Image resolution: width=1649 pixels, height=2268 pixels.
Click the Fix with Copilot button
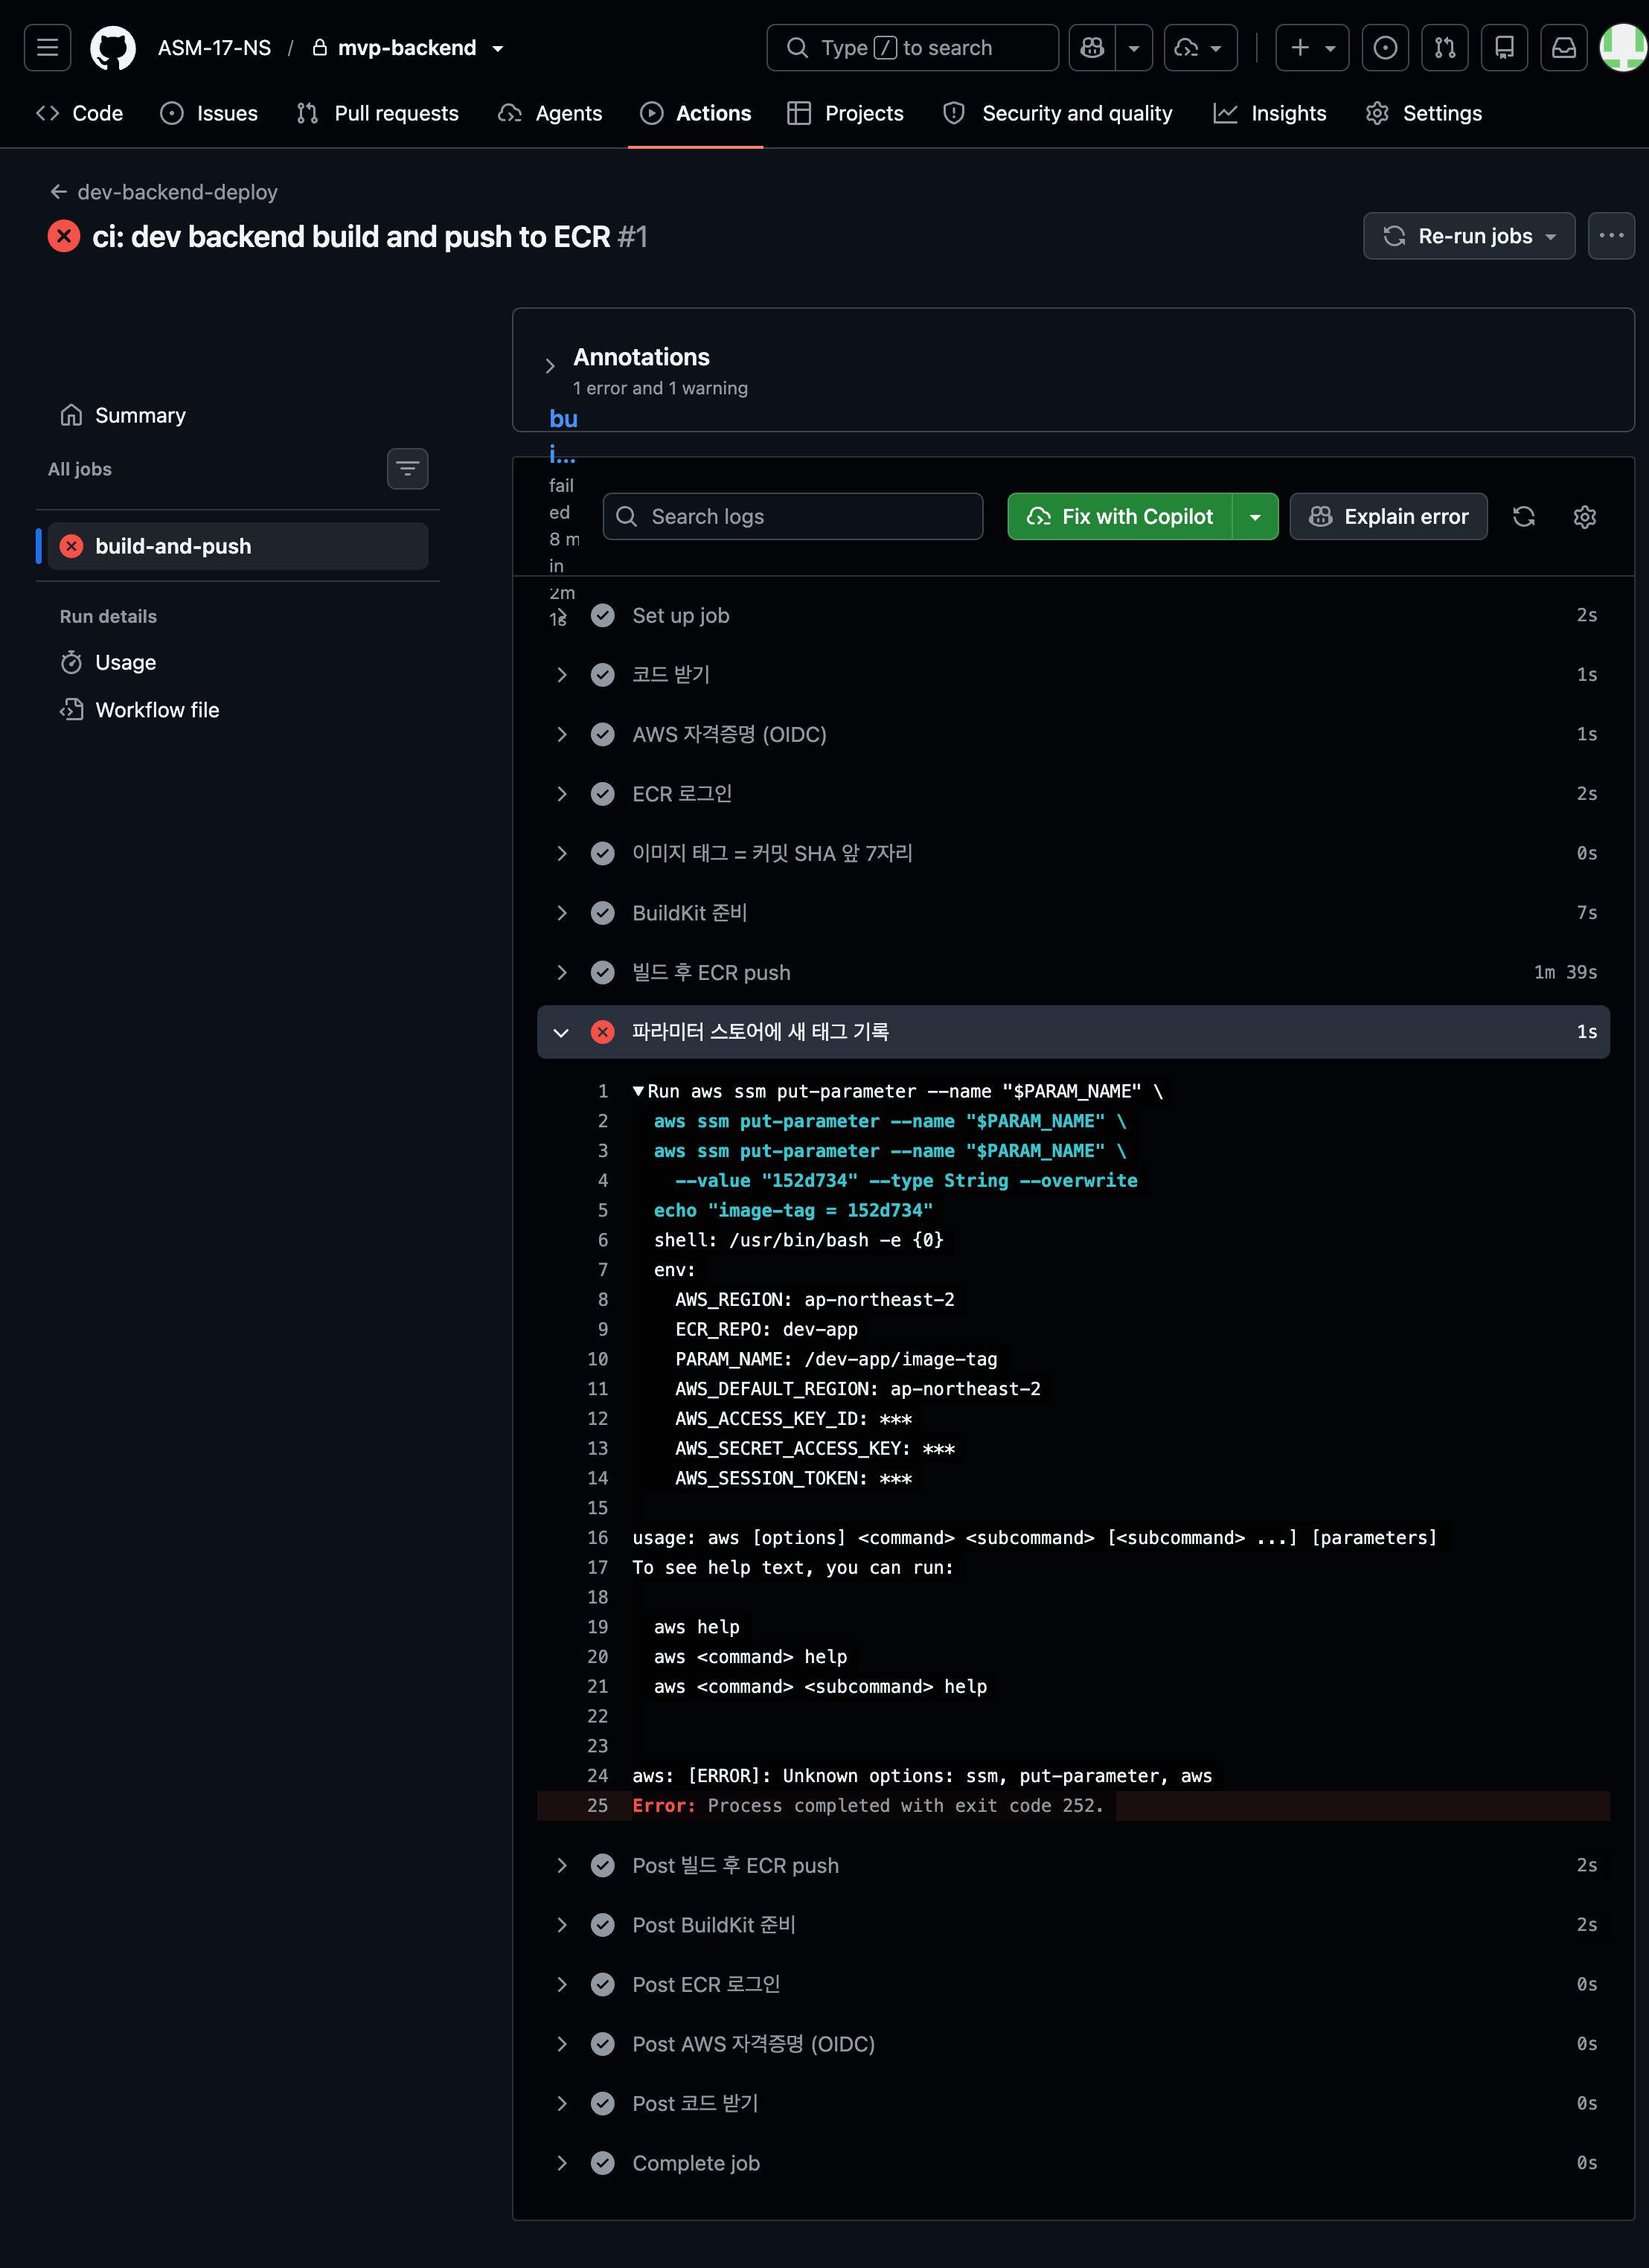(1120, 516)
